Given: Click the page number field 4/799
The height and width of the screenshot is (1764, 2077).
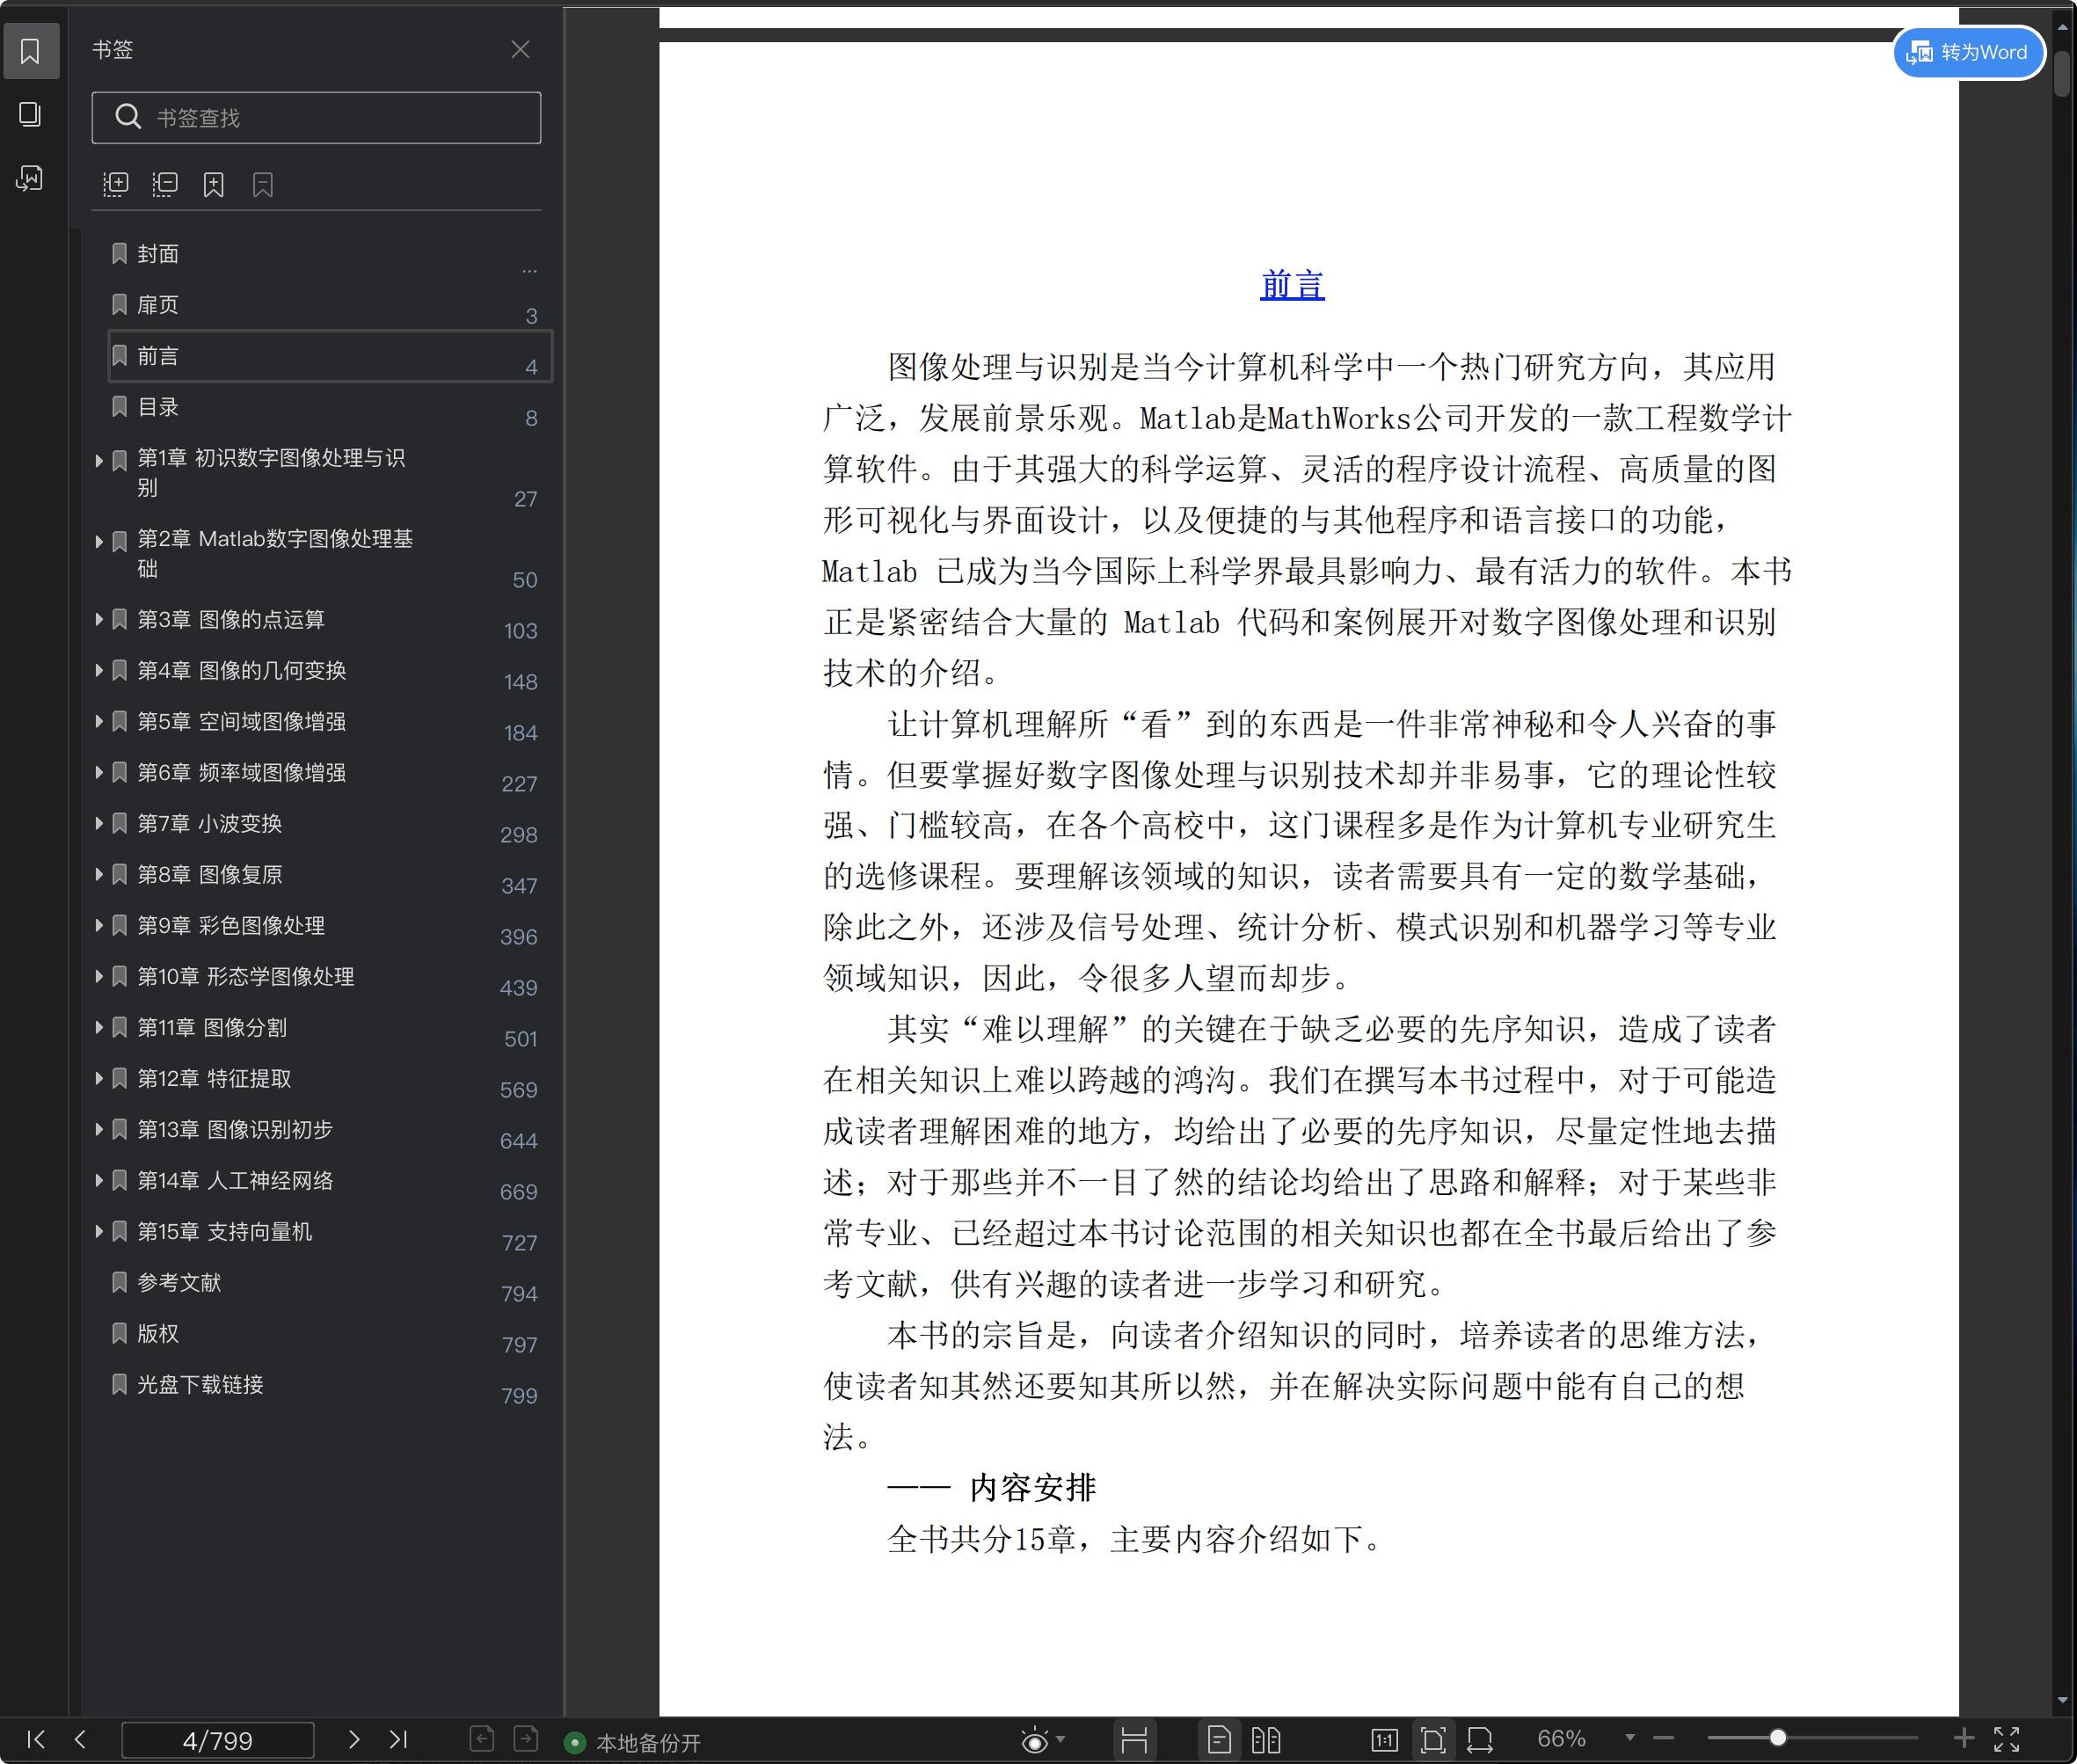Looking at the screenshot, I should coord(218,1740).
